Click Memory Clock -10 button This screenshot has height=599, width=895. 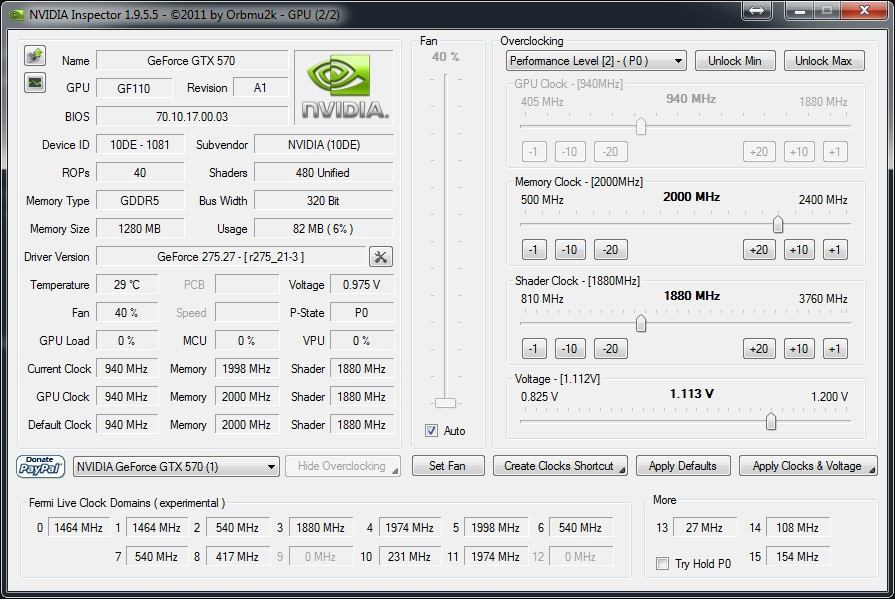(x=570, y=250)
